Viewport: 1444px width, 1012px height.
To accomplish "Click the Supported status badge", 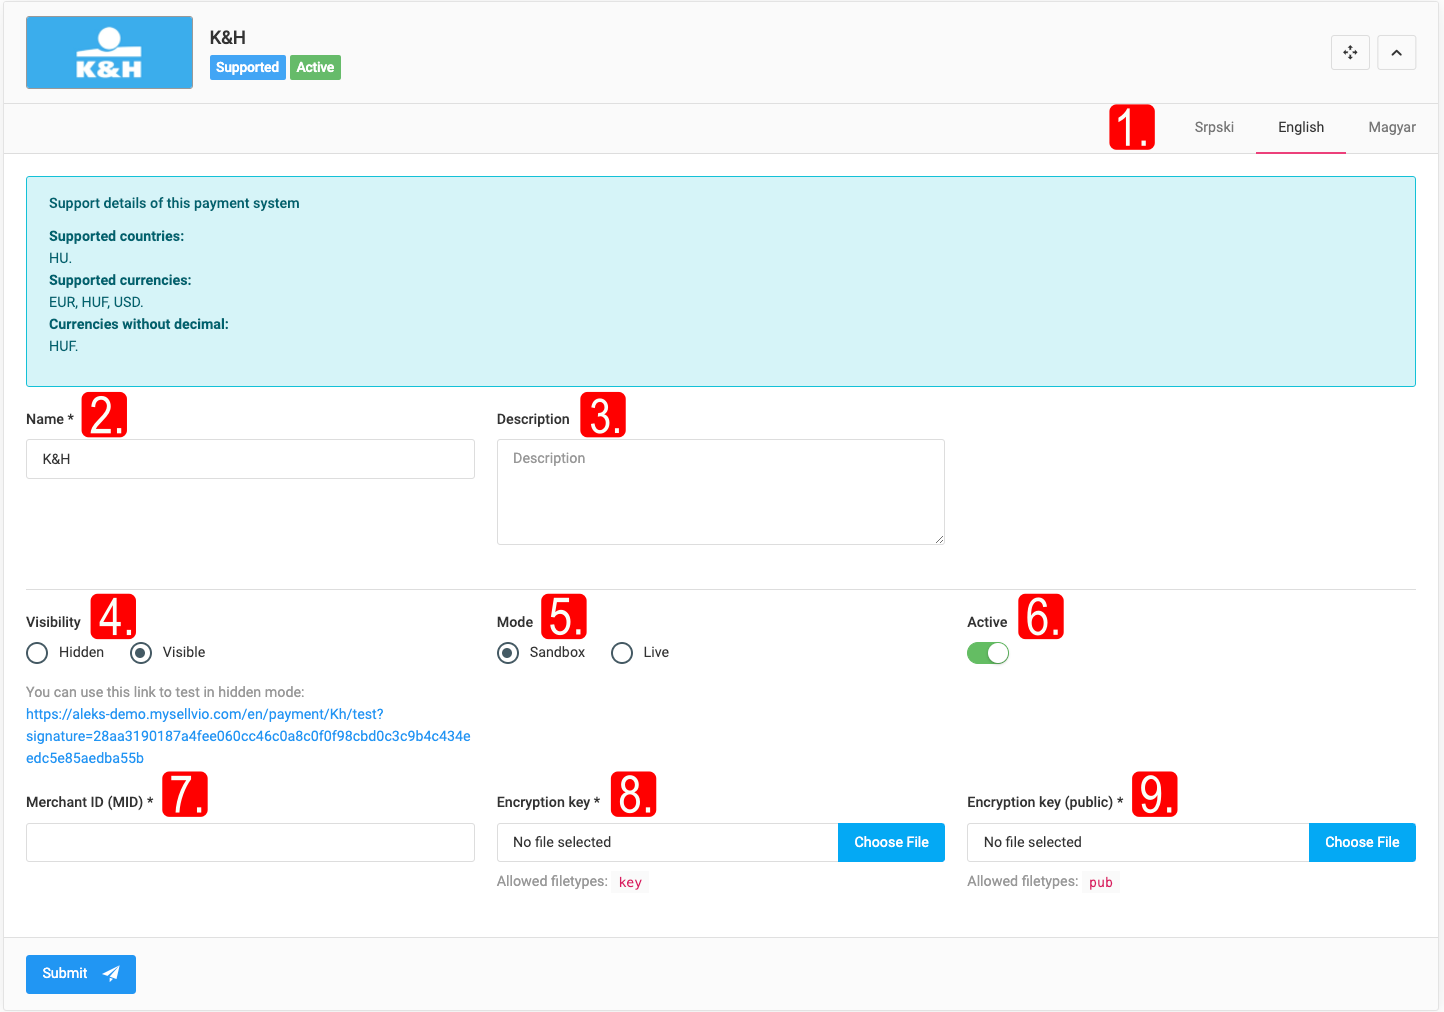I will (247, 68).
